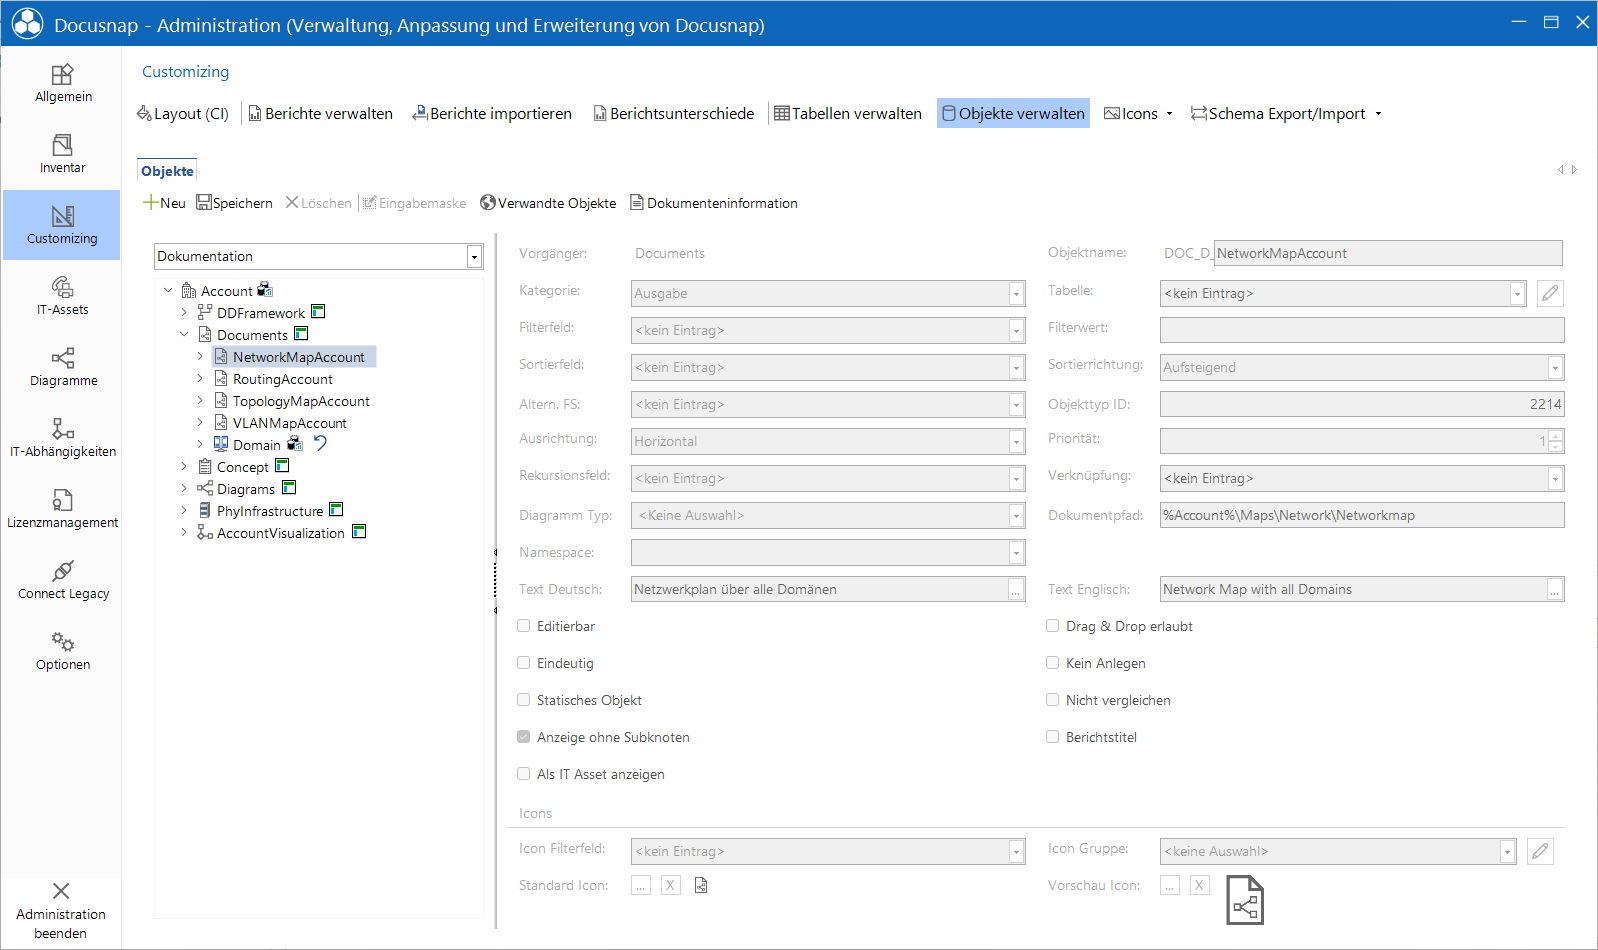Open IT-Assets in the sidebar
1598x950 pixels.
62,296
